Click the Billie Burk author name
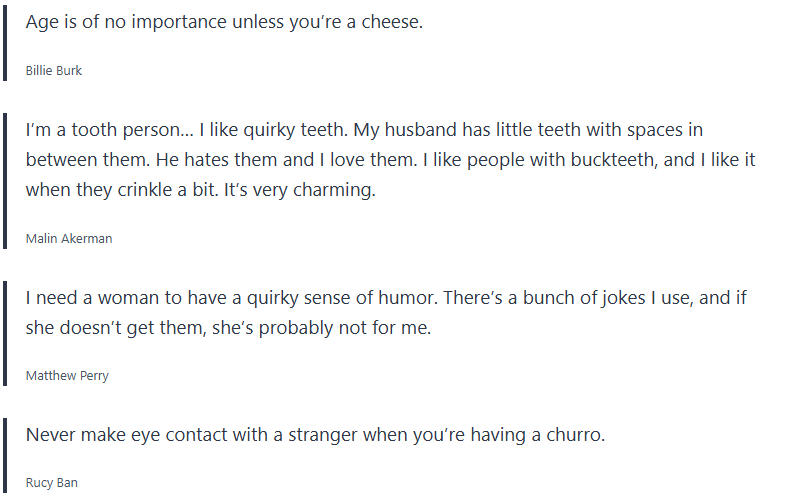This screenshot has height=498, width=805. click(54, 71)
